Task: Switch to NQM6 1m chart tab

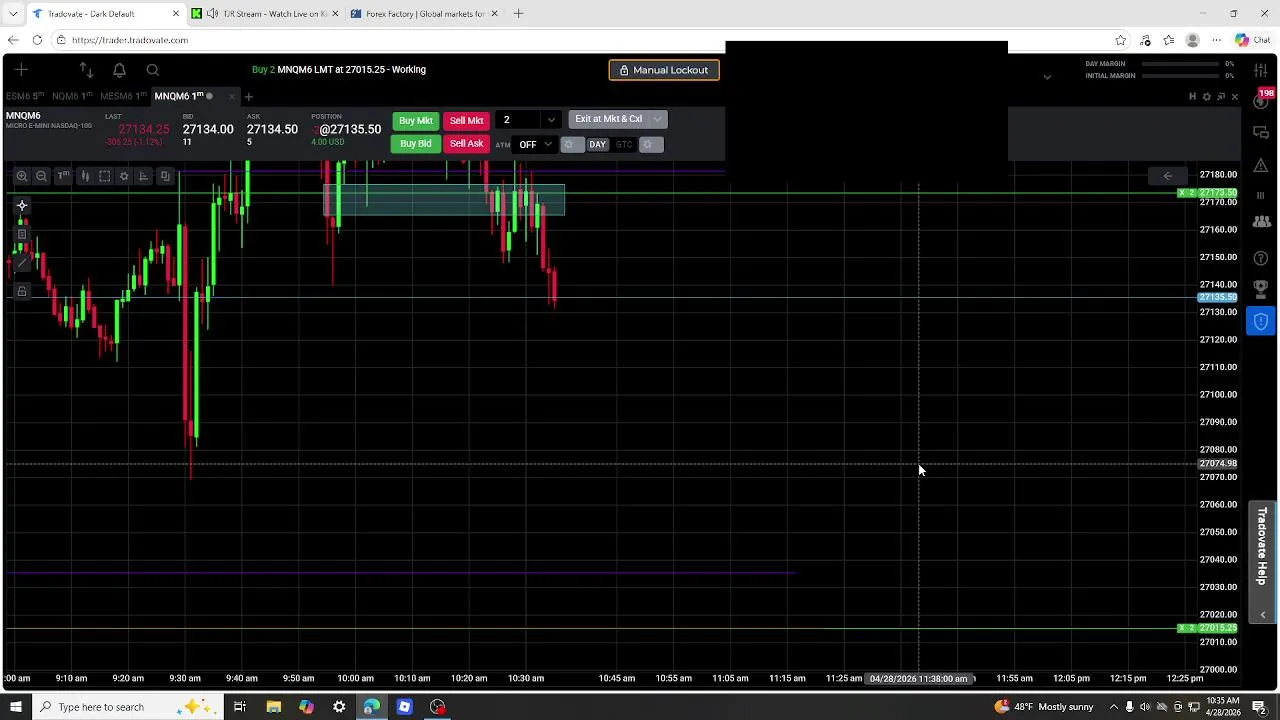Action: tap(72, 96)
